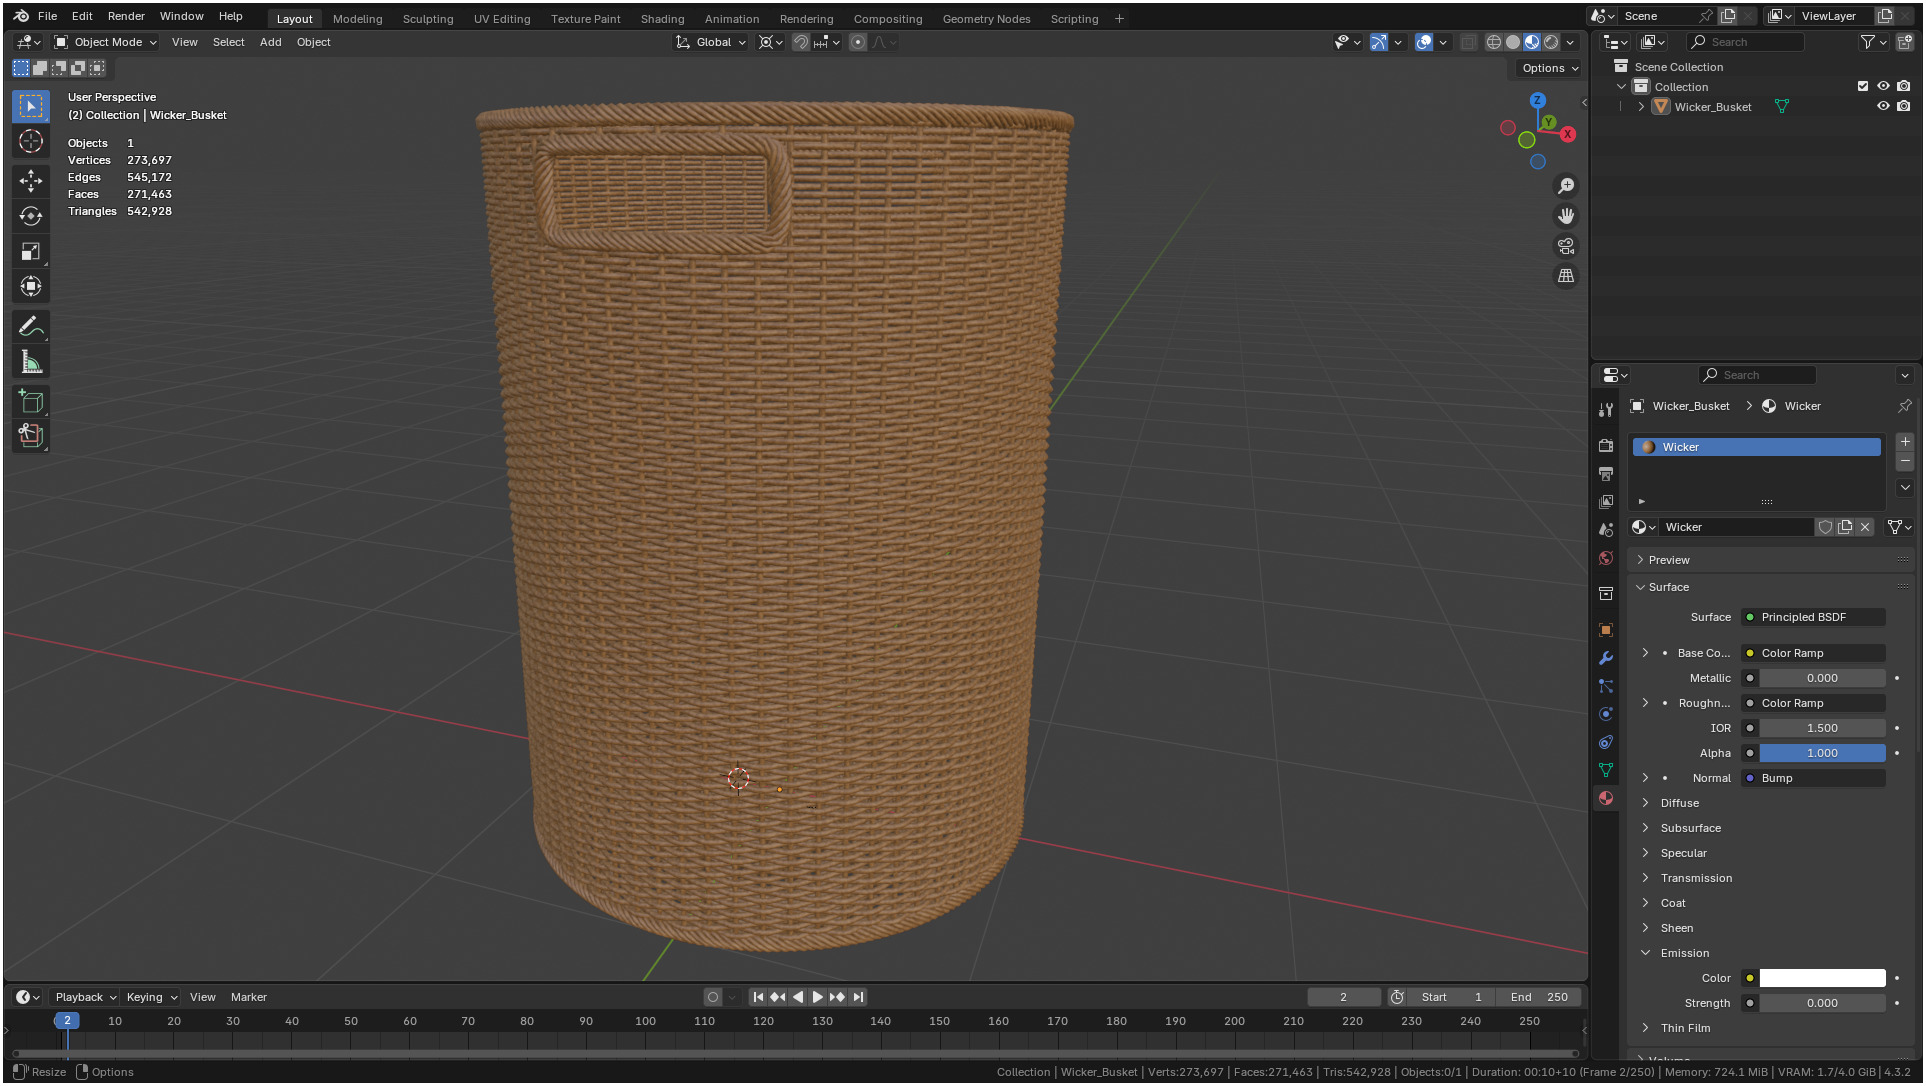
Task: Open the Particles properties tab
Action: click(1606, 686)
